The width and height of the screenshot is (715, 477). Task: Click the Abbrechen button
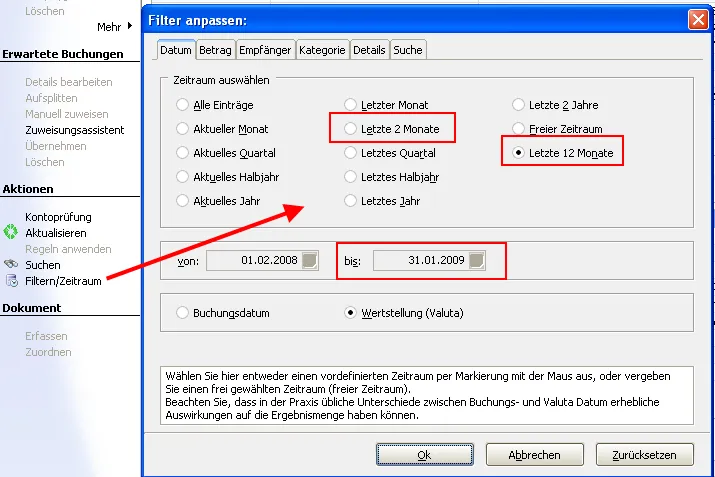pyautogui.click(x=534, y=454)
